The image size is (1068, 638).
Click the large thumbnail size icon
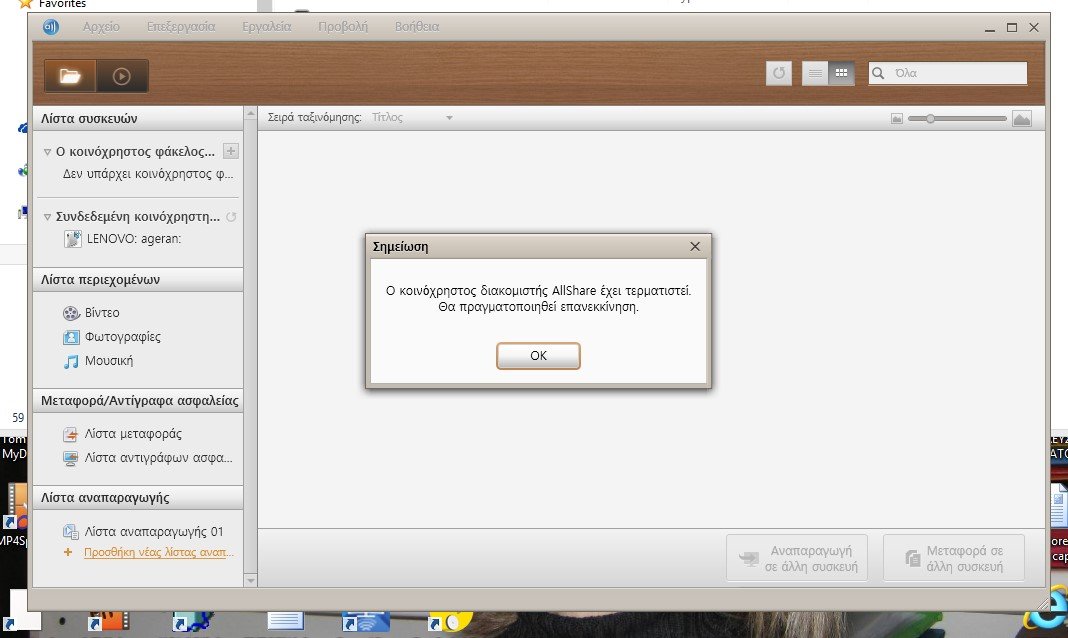pyautogui.click(x=1022, y=118)
